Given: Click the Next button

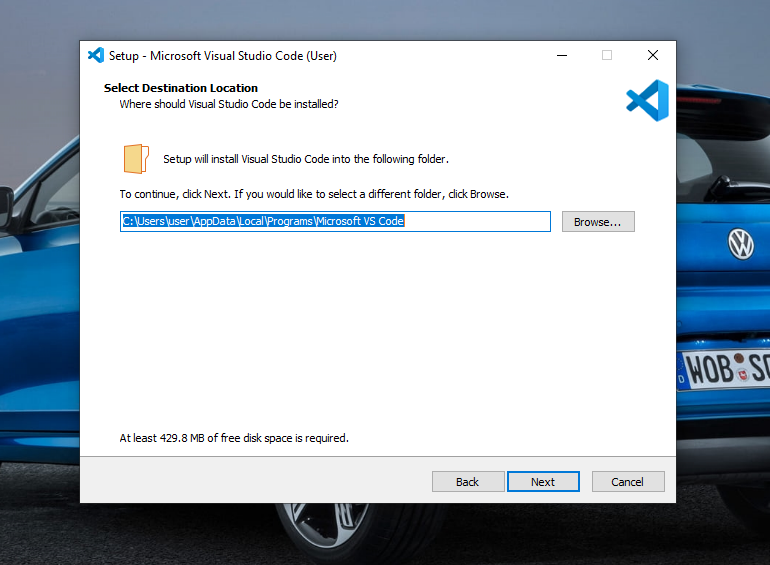Looking at the screenshot, I should click(x=543, y=482).
